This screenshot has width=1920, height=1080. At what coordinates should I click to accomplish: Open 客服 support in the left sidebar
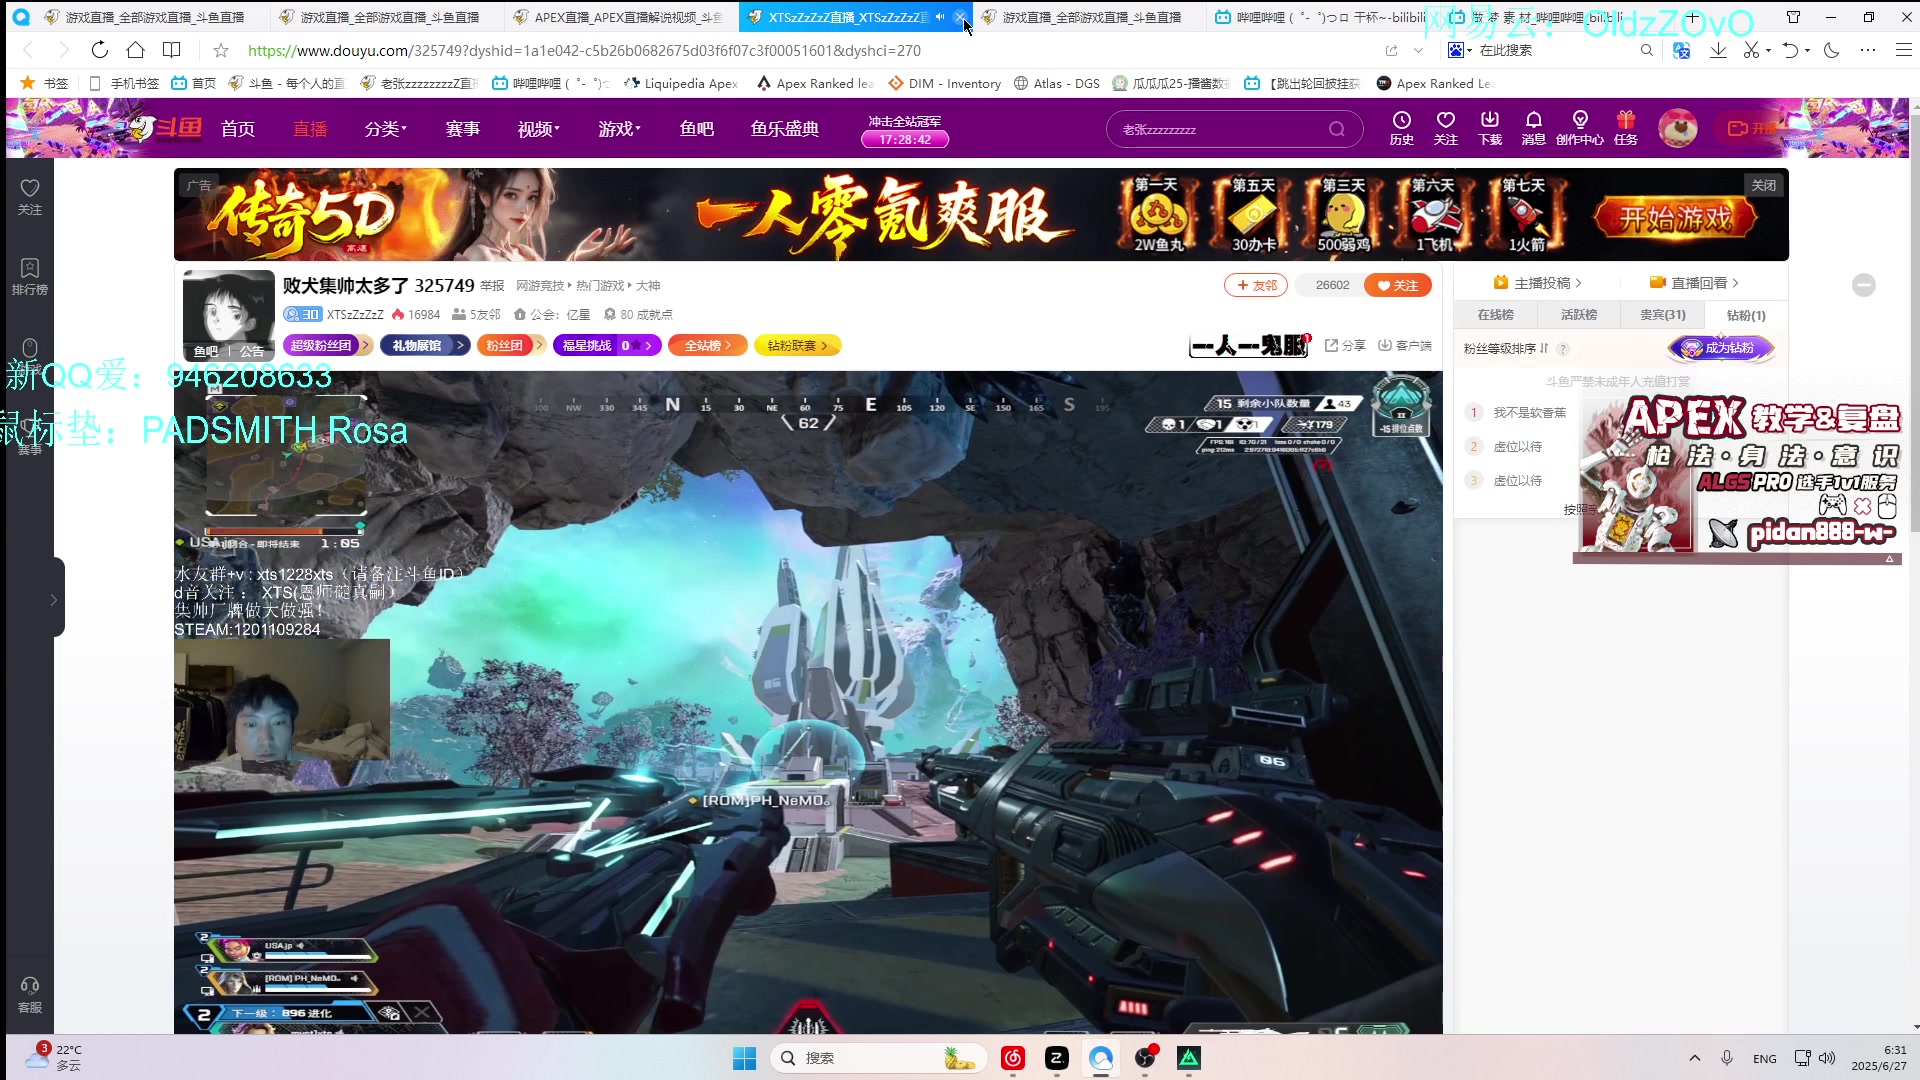[30, 995]
